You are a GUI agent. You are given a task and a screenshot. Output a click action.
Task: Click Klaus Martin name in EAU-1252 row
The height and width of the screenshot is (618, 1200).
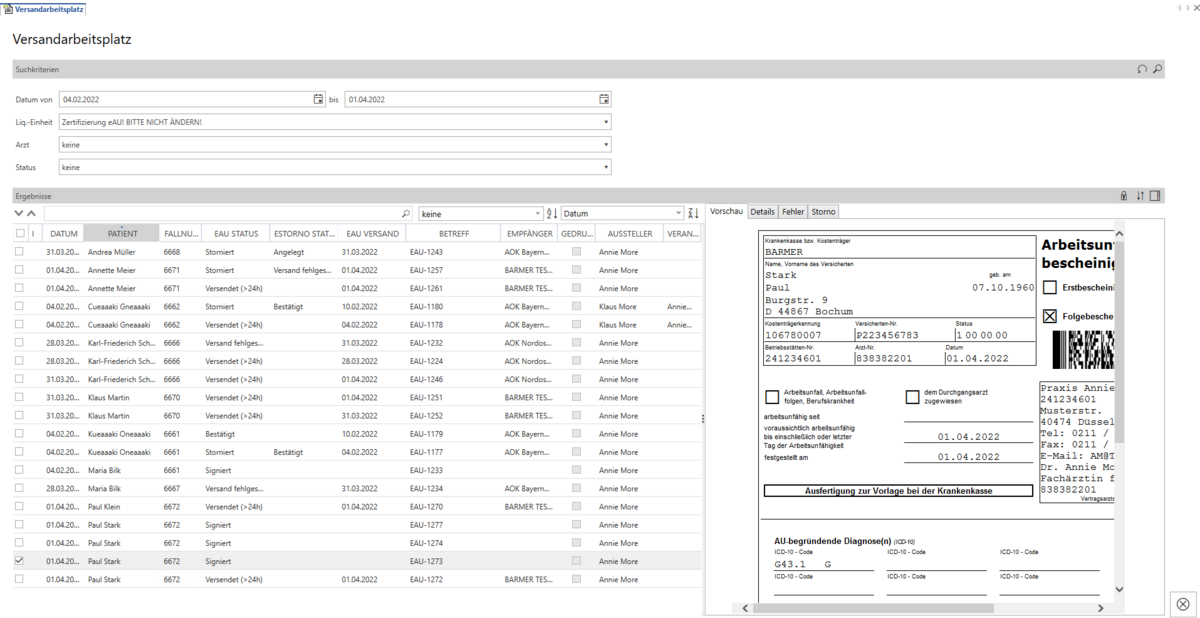click(109, 416)
